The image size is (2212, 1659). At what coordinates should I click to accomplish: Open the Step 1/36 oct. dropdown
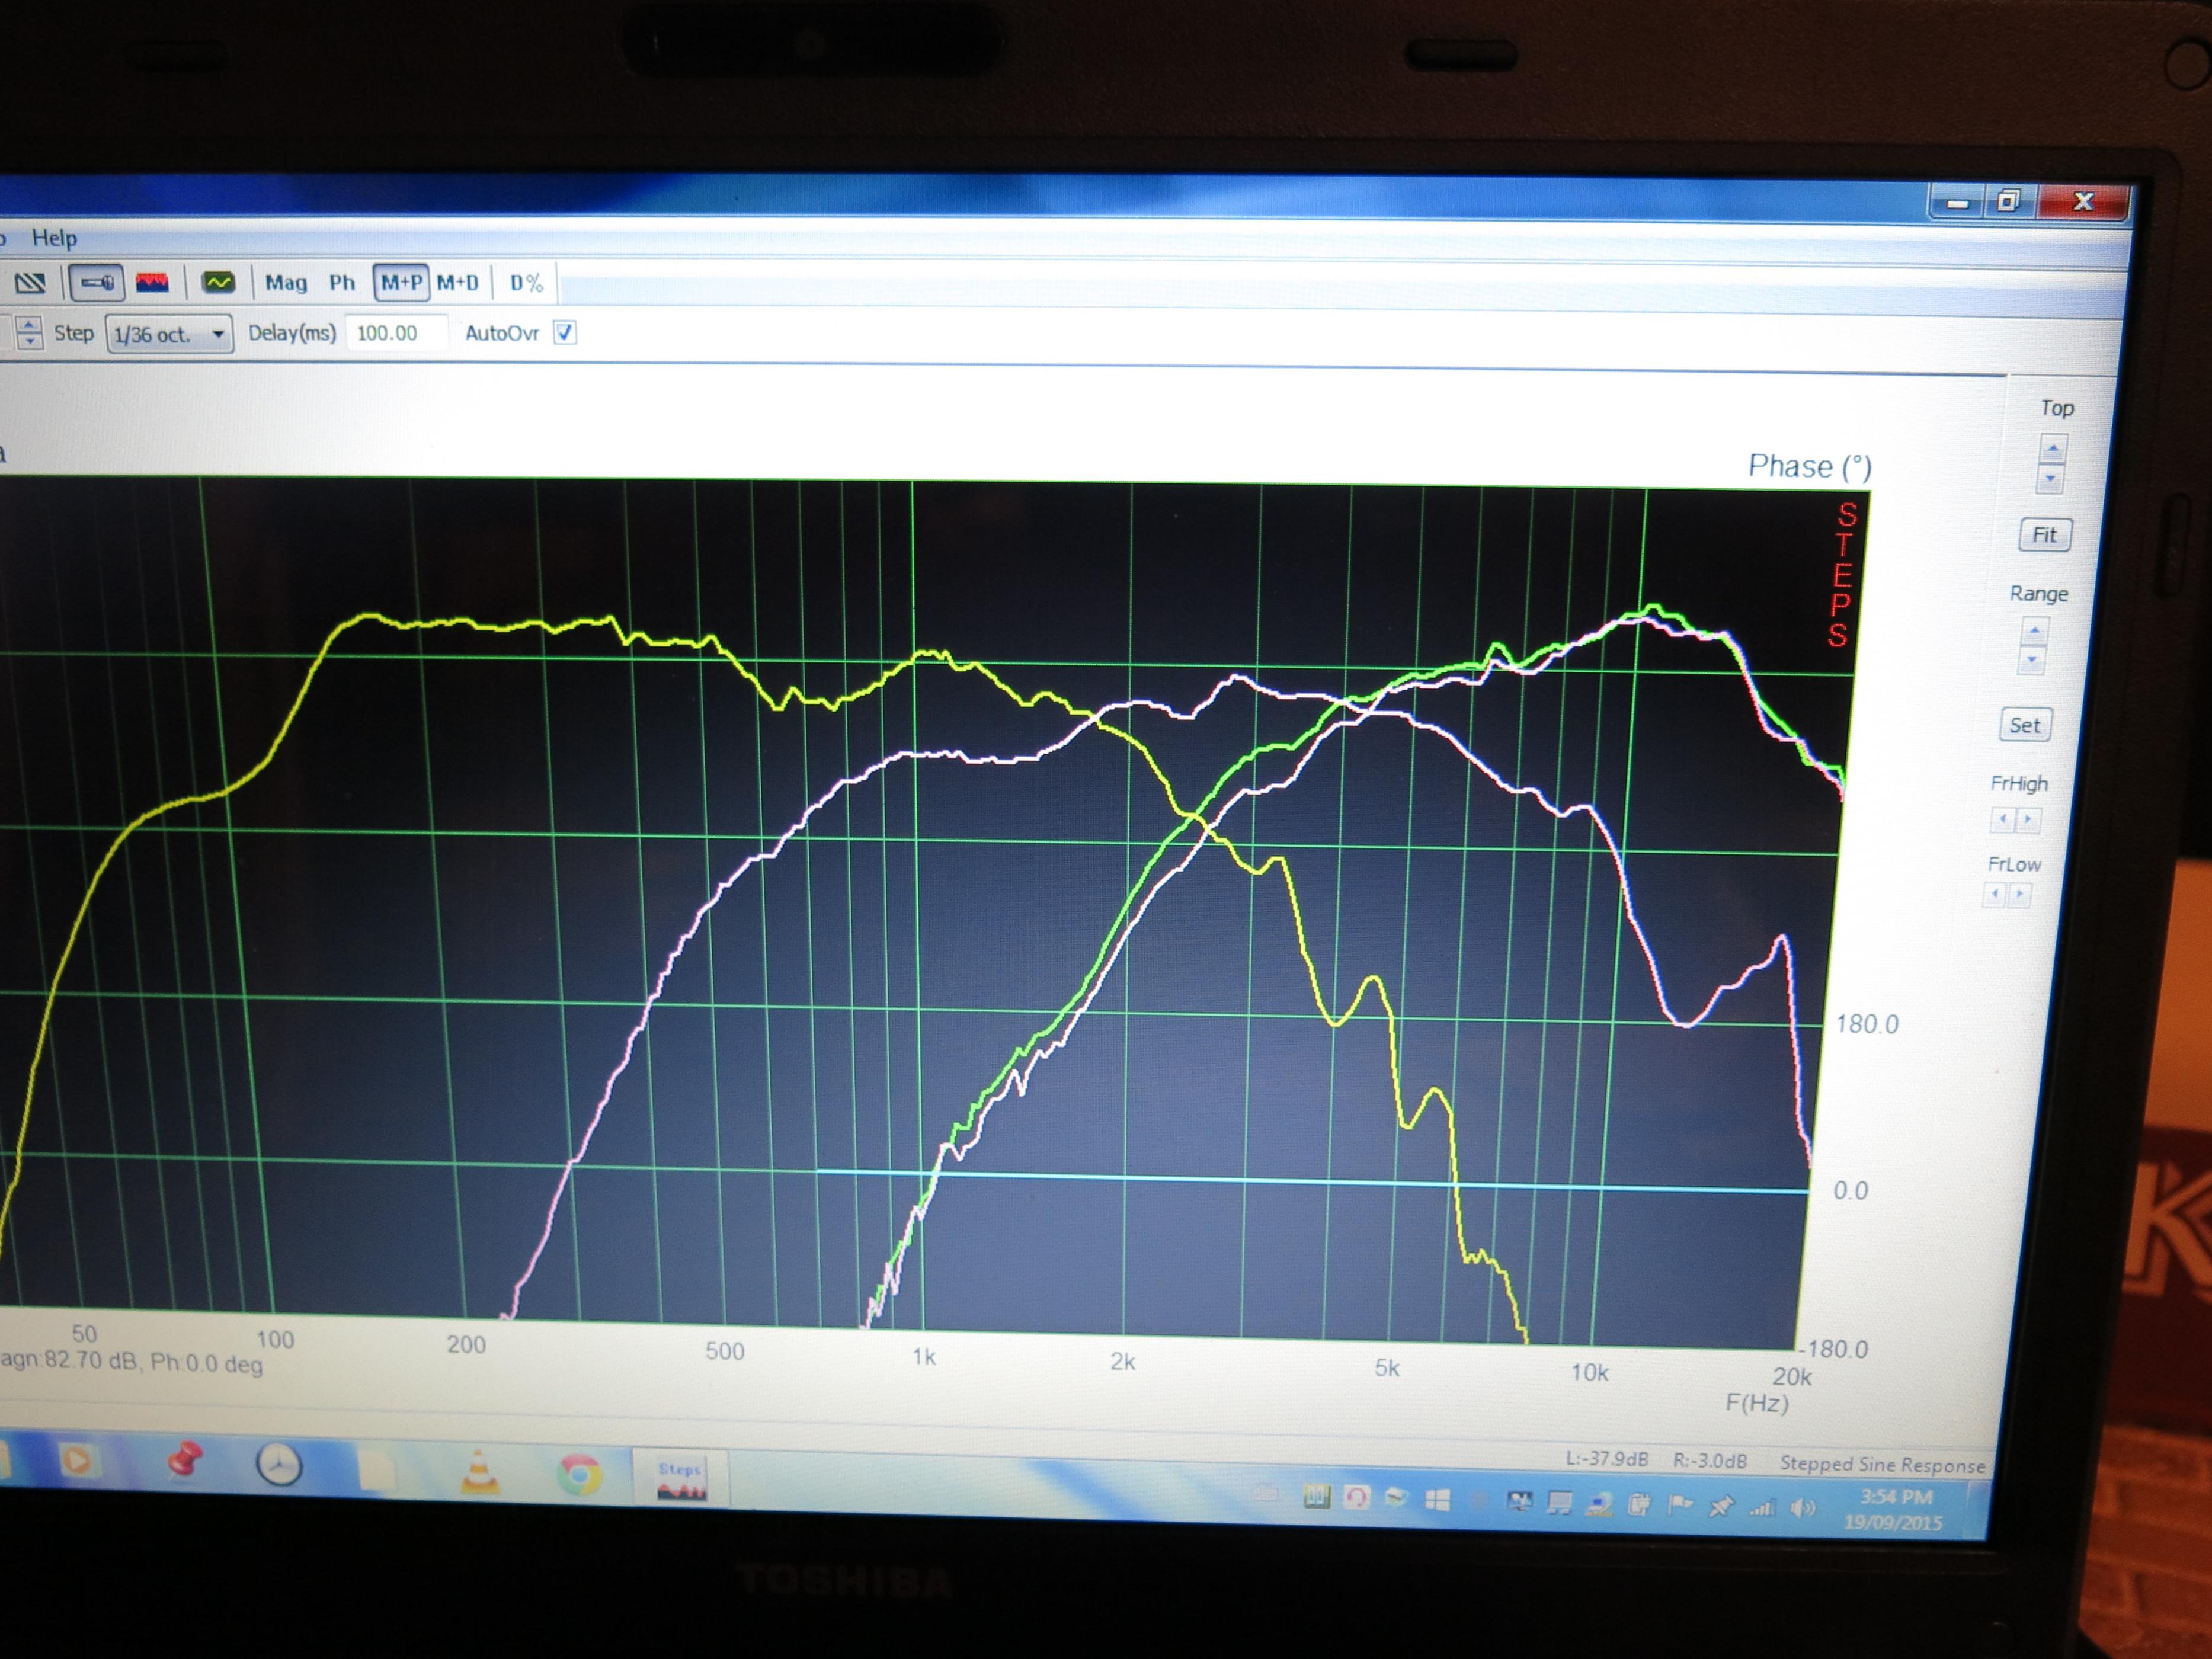169,334
